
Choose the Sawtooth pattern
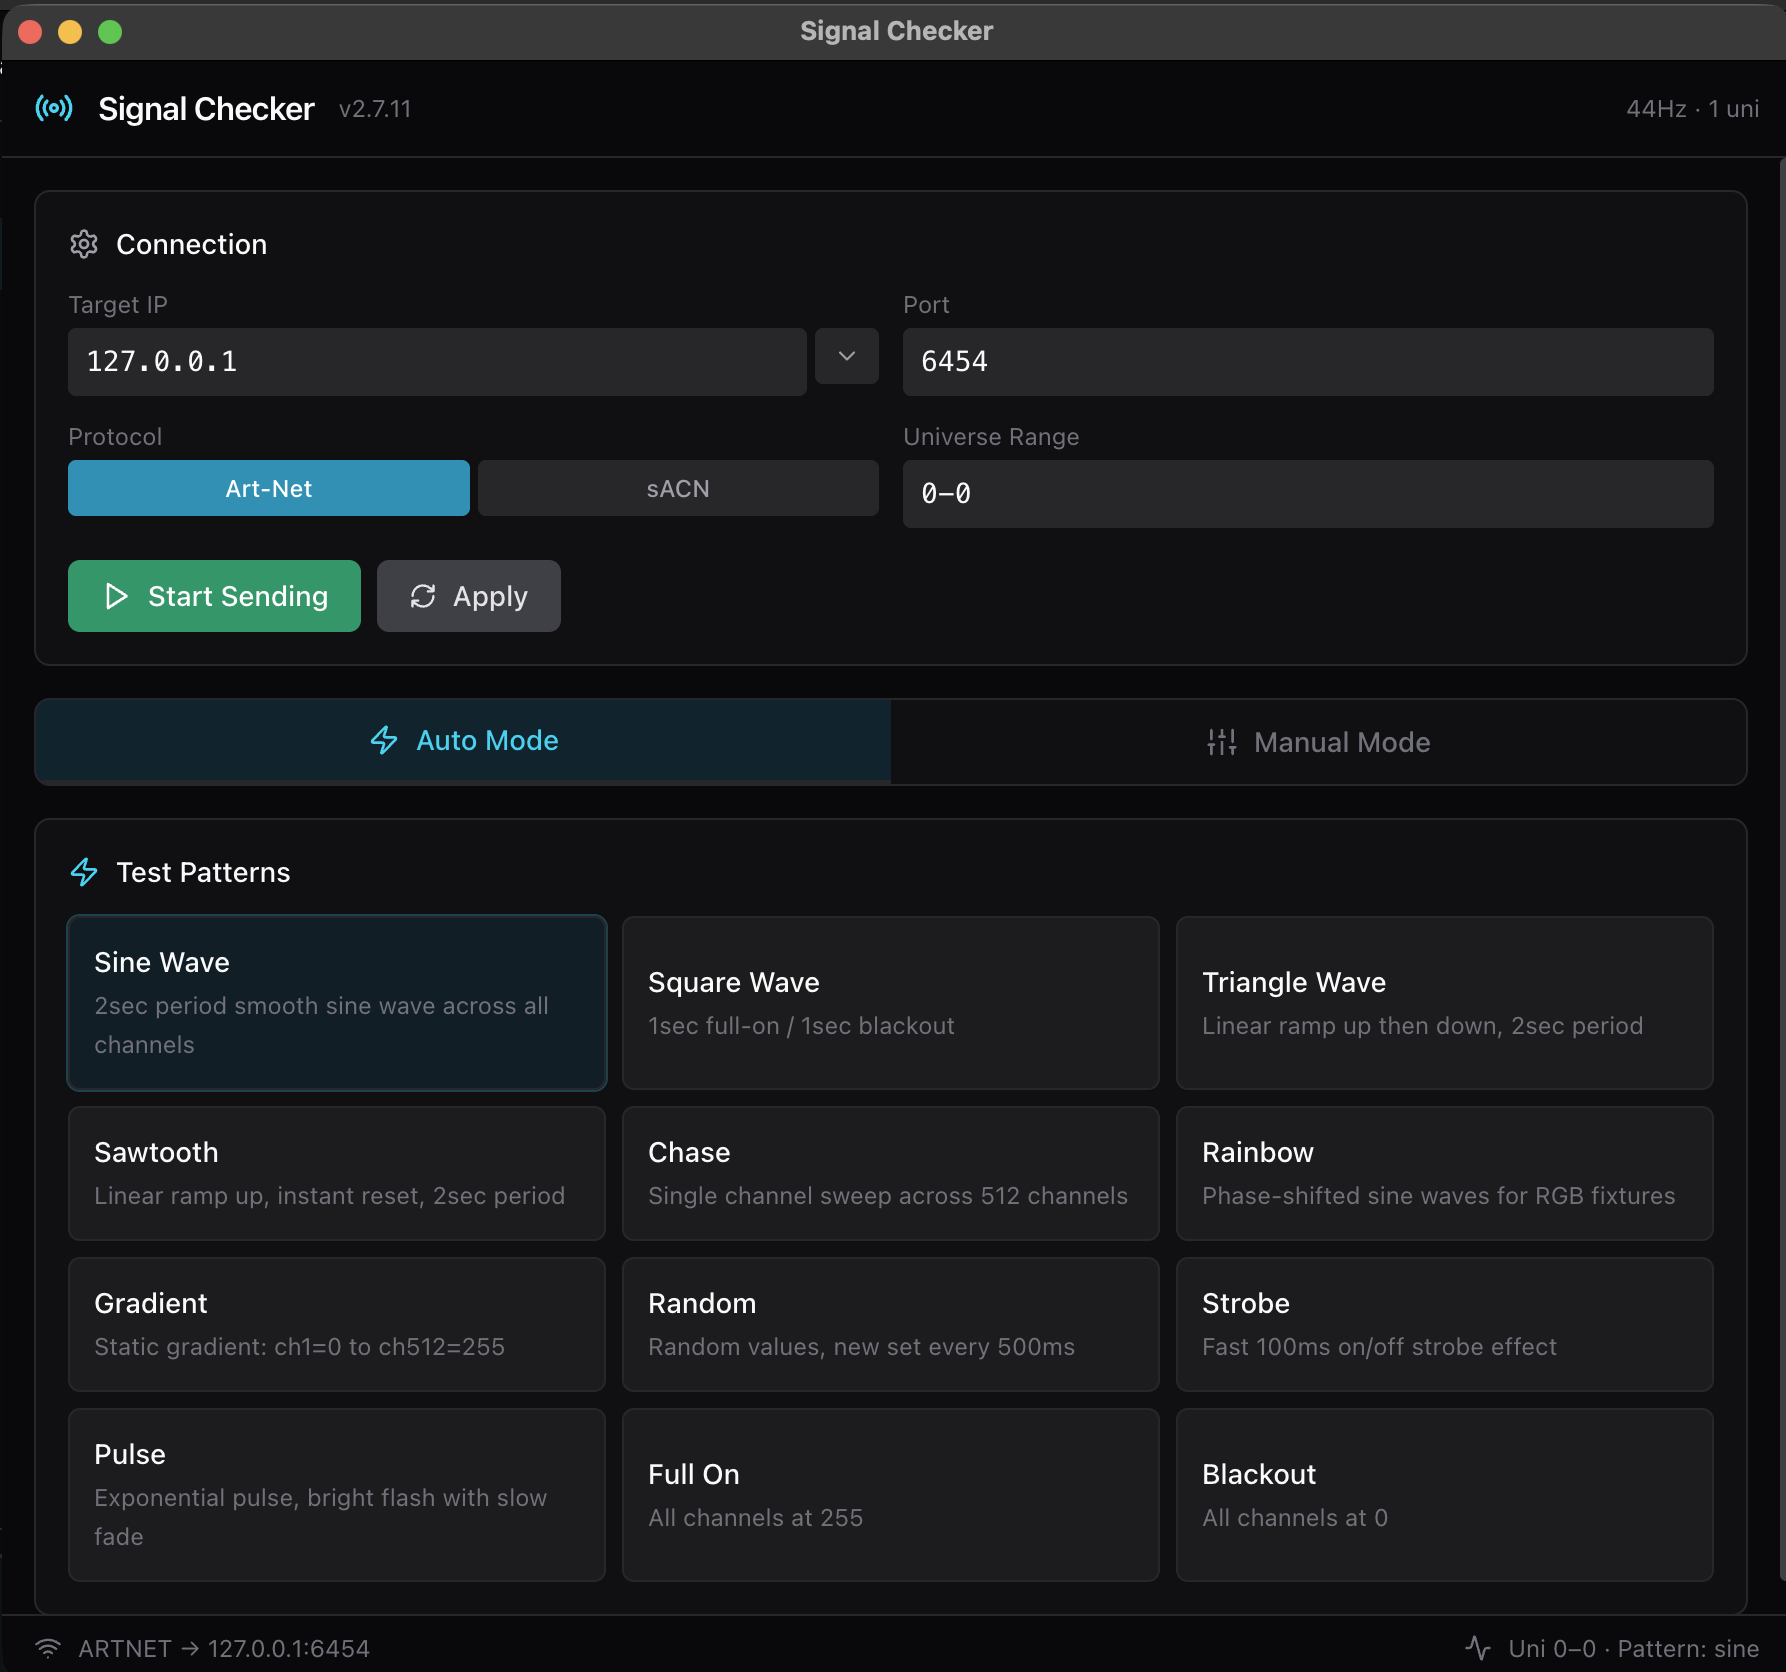point(337,1173)
